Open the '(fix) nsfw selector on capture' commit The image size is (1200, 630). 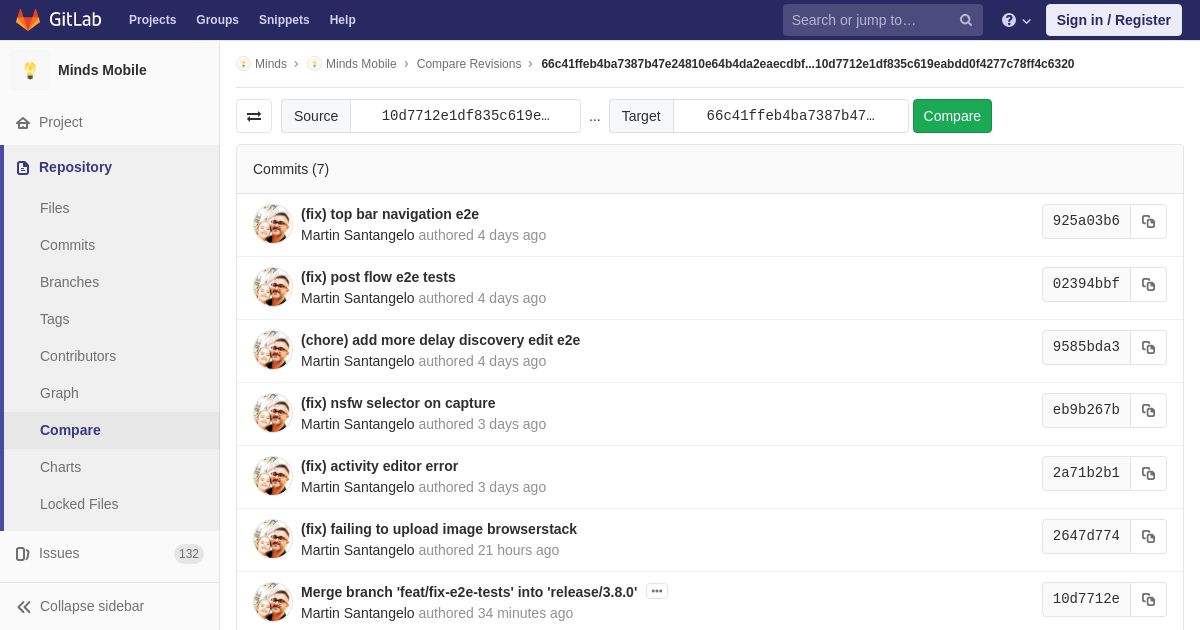pyautogui.click(x=398, y=403)
